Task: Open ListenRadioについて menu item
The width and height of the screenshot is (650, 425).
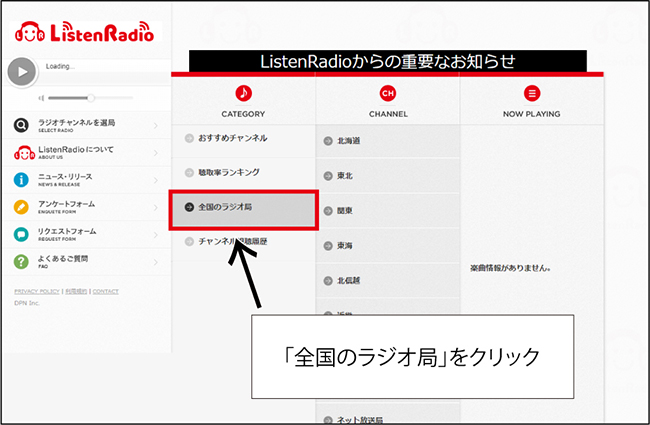Action: 87,153
